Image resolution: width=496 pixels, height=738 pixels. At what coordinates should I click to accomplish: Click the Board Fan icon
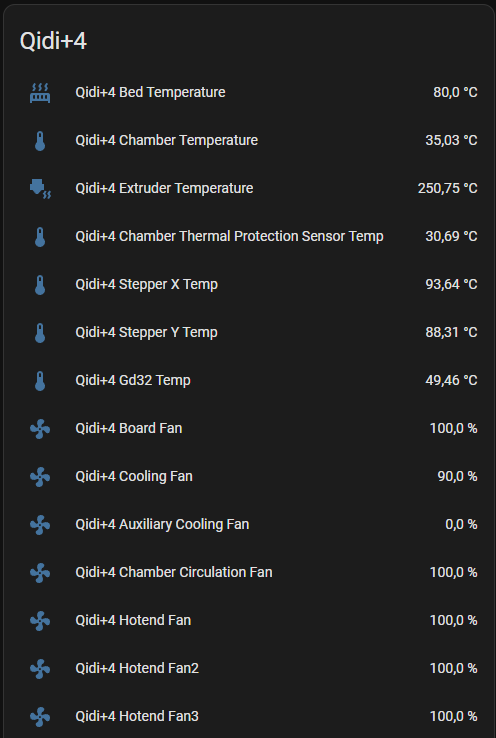[40, 429]
